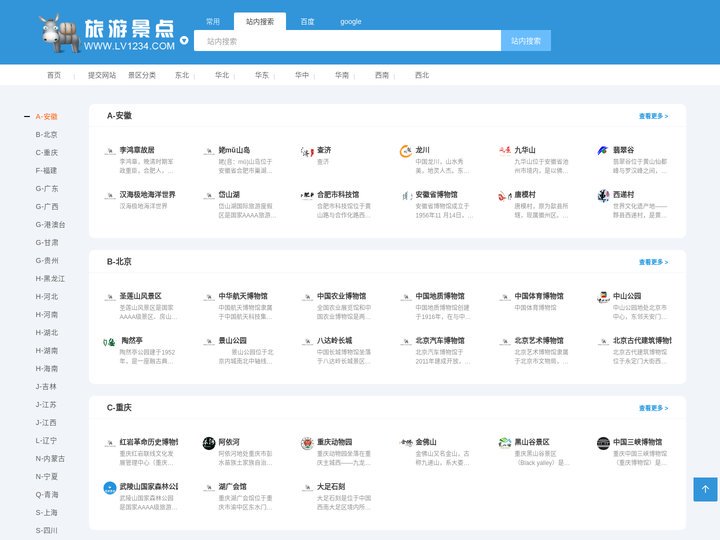This screenshot has width=720, height=540.
Task: Open the 中华航天博物馆 listing
Action: pos(243,296)
